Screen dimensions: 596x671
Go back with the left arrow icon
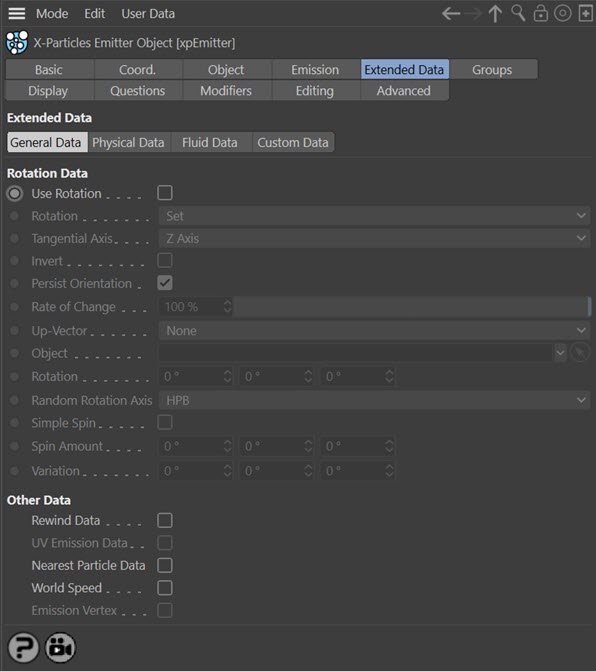pyautogui.click(x=451, y=14)
